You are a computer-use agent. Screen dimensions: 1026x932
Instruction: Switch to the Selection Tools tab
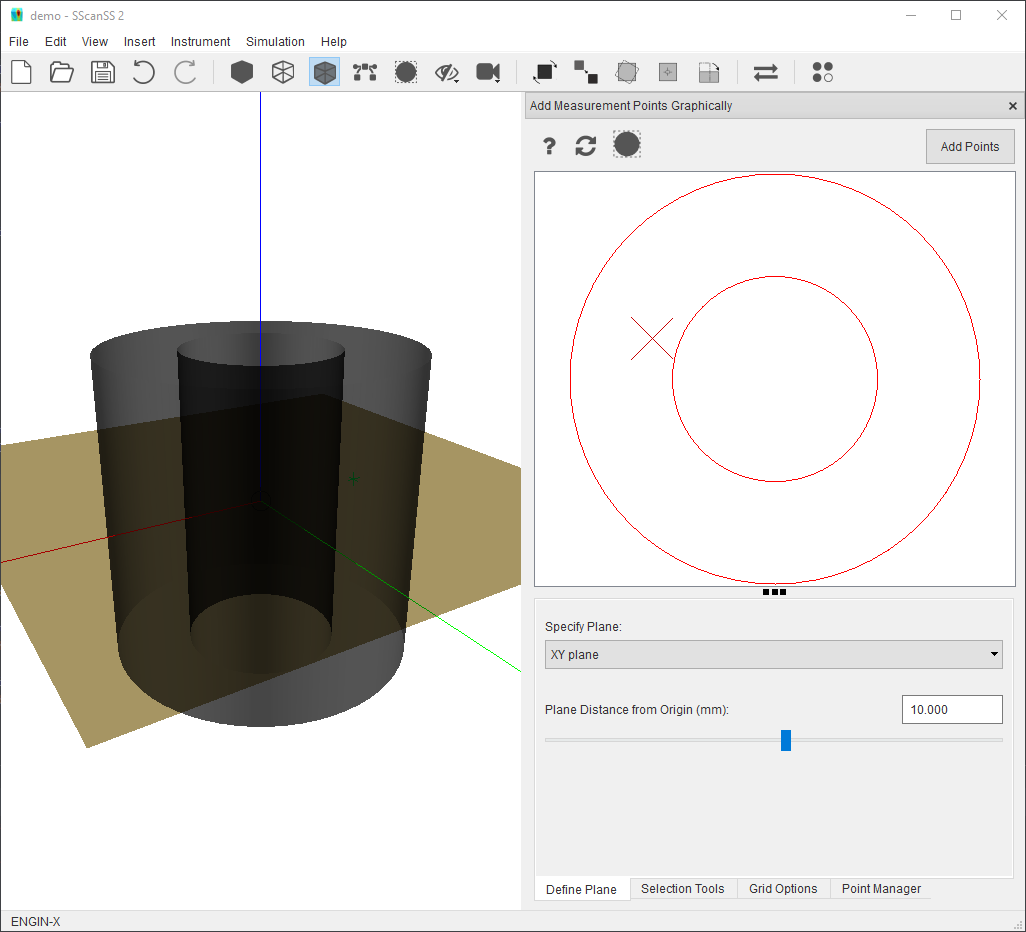(682, 889)
